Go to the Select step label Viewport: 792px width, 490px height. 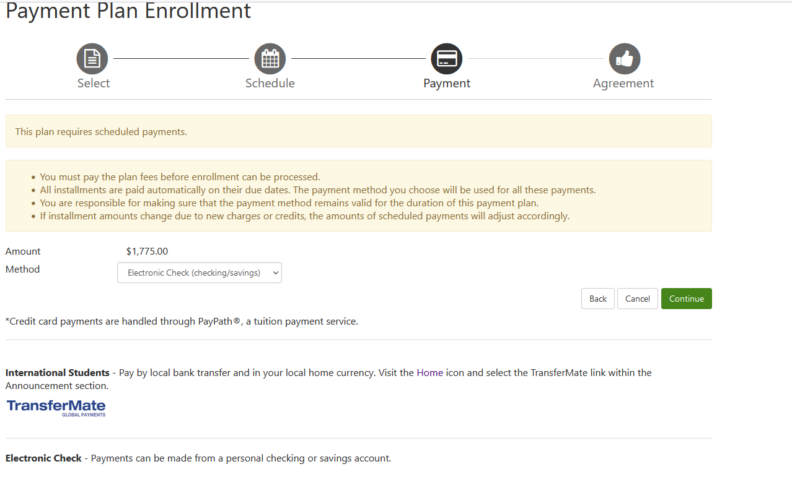(x=93, y=83)
